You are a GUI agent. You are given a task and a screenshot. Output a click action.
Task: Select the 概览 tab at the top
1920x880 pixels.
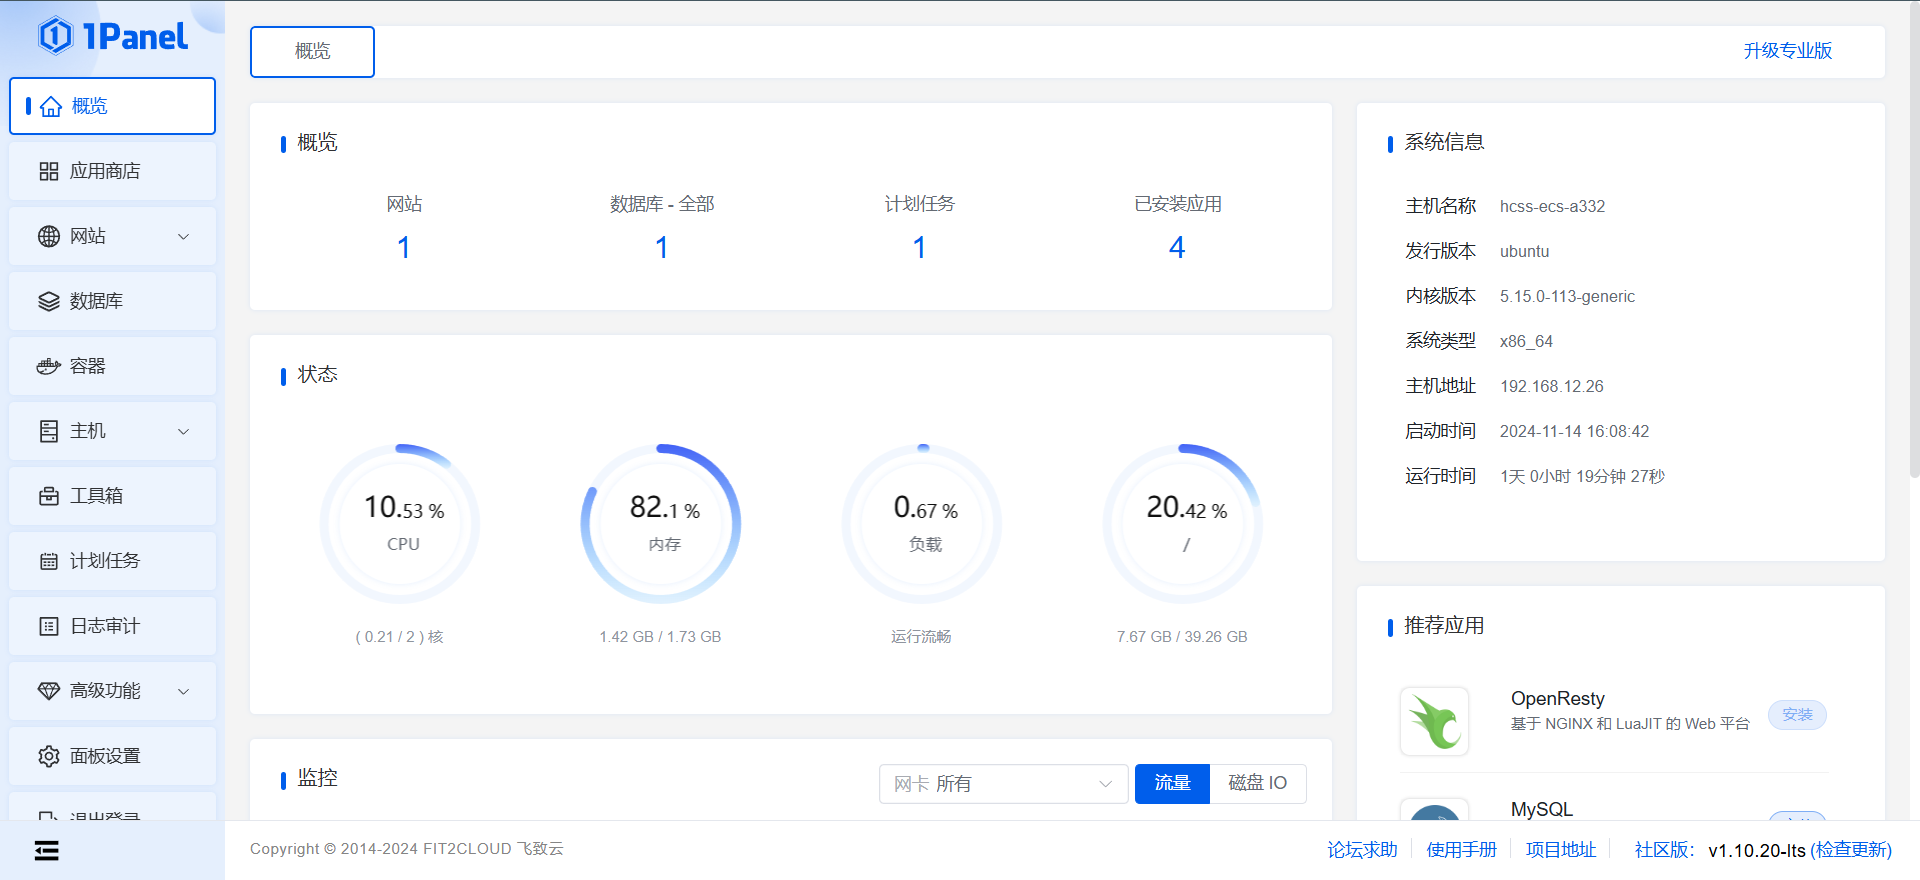pyautogui.click(x=312, y=52)
